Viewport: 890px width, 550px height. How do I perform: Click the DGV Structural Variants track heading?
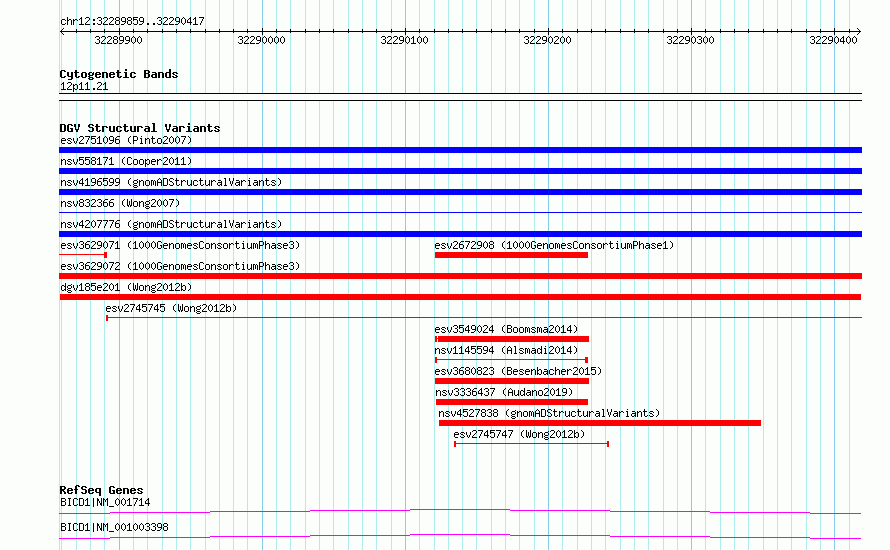[140, 128]
